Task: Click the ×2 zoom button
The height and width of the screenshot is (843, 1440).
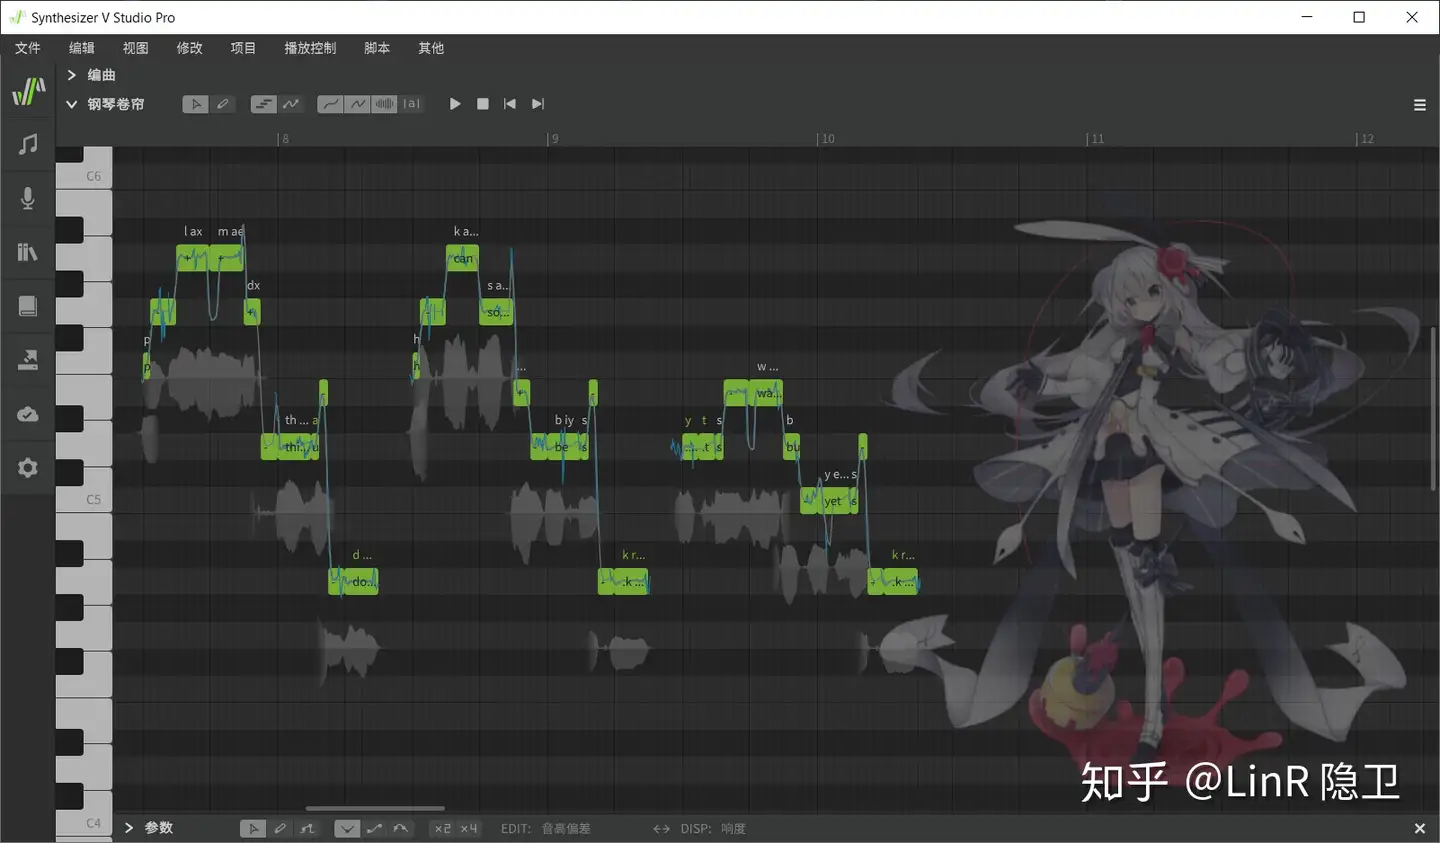Action: tap(443, 828)
